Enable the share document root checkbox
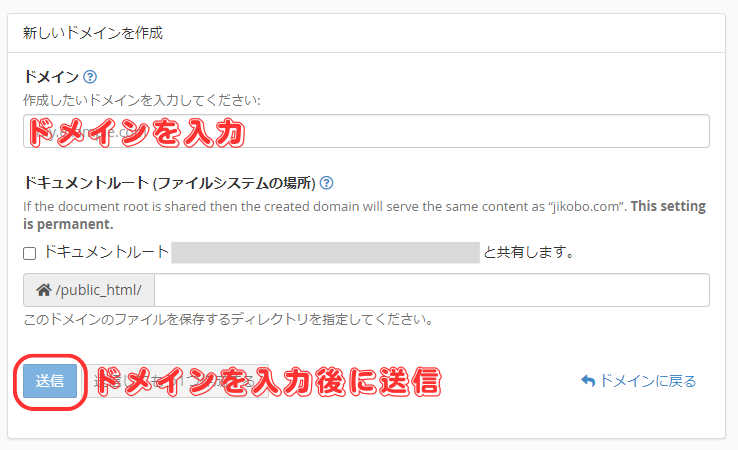The height and width of the screenshot is (450, 738). point(30,253)
